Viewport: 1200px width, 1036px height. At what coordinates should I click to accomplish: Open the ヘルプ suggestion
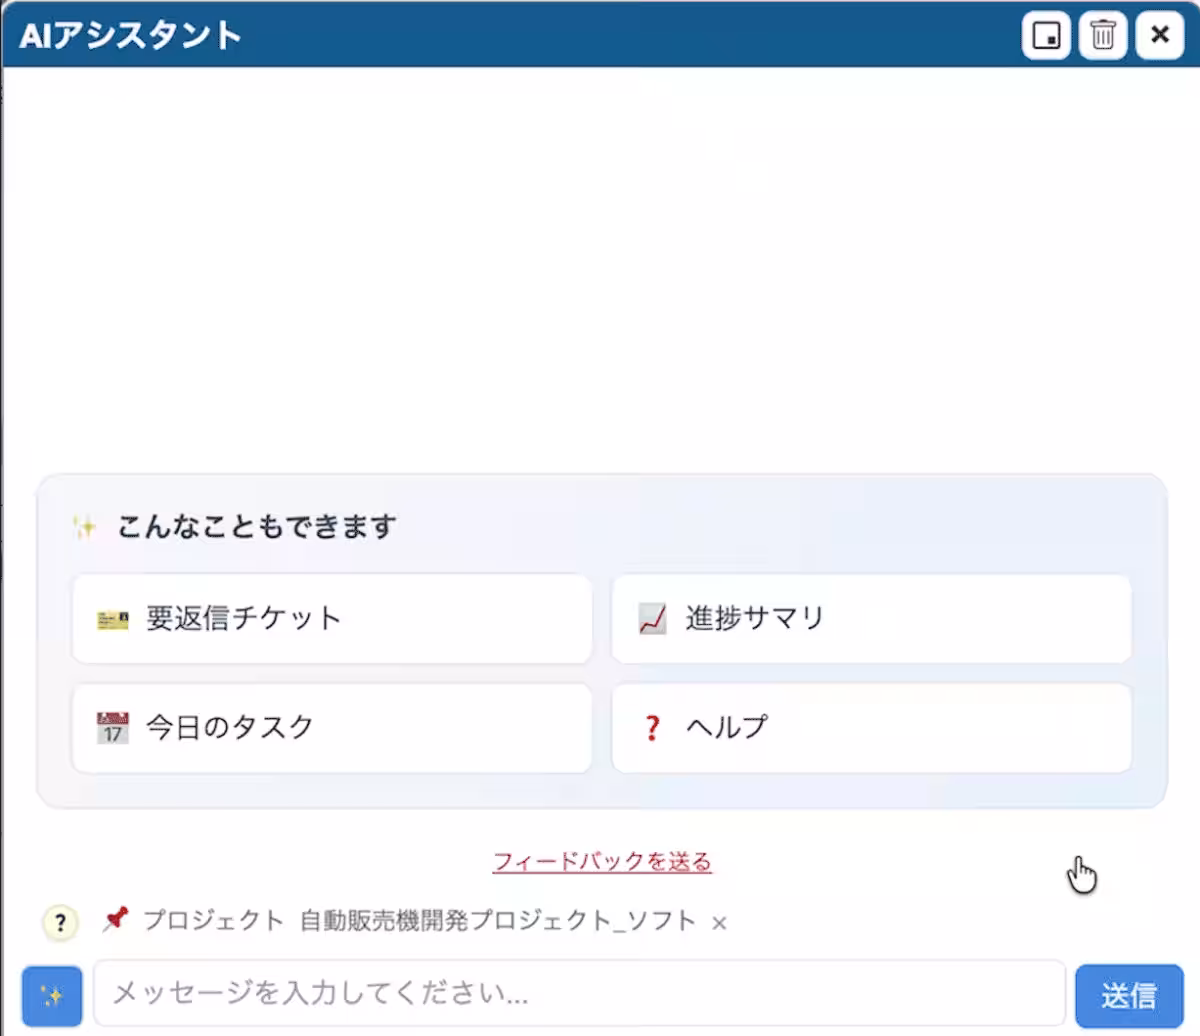pos(870,728)
